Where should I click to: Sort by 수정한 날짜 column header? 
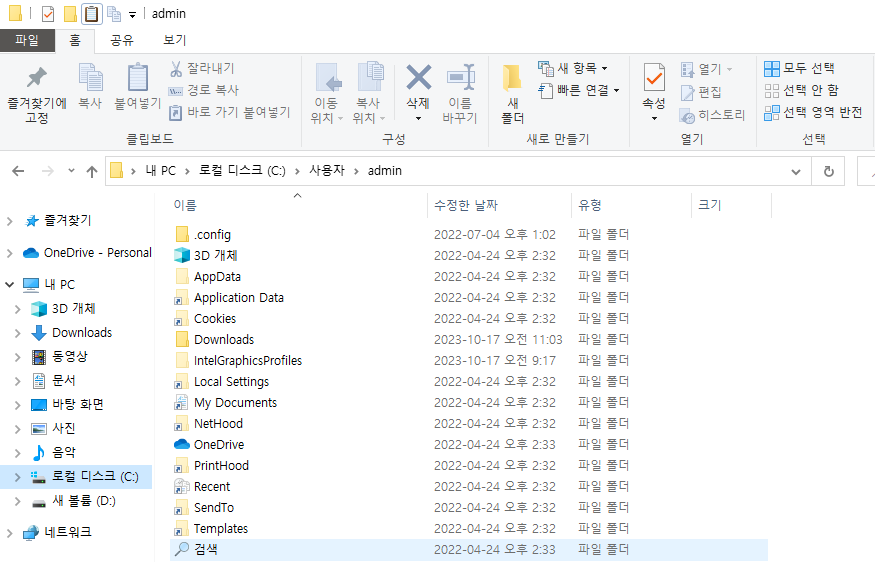(x=466, y=205)
